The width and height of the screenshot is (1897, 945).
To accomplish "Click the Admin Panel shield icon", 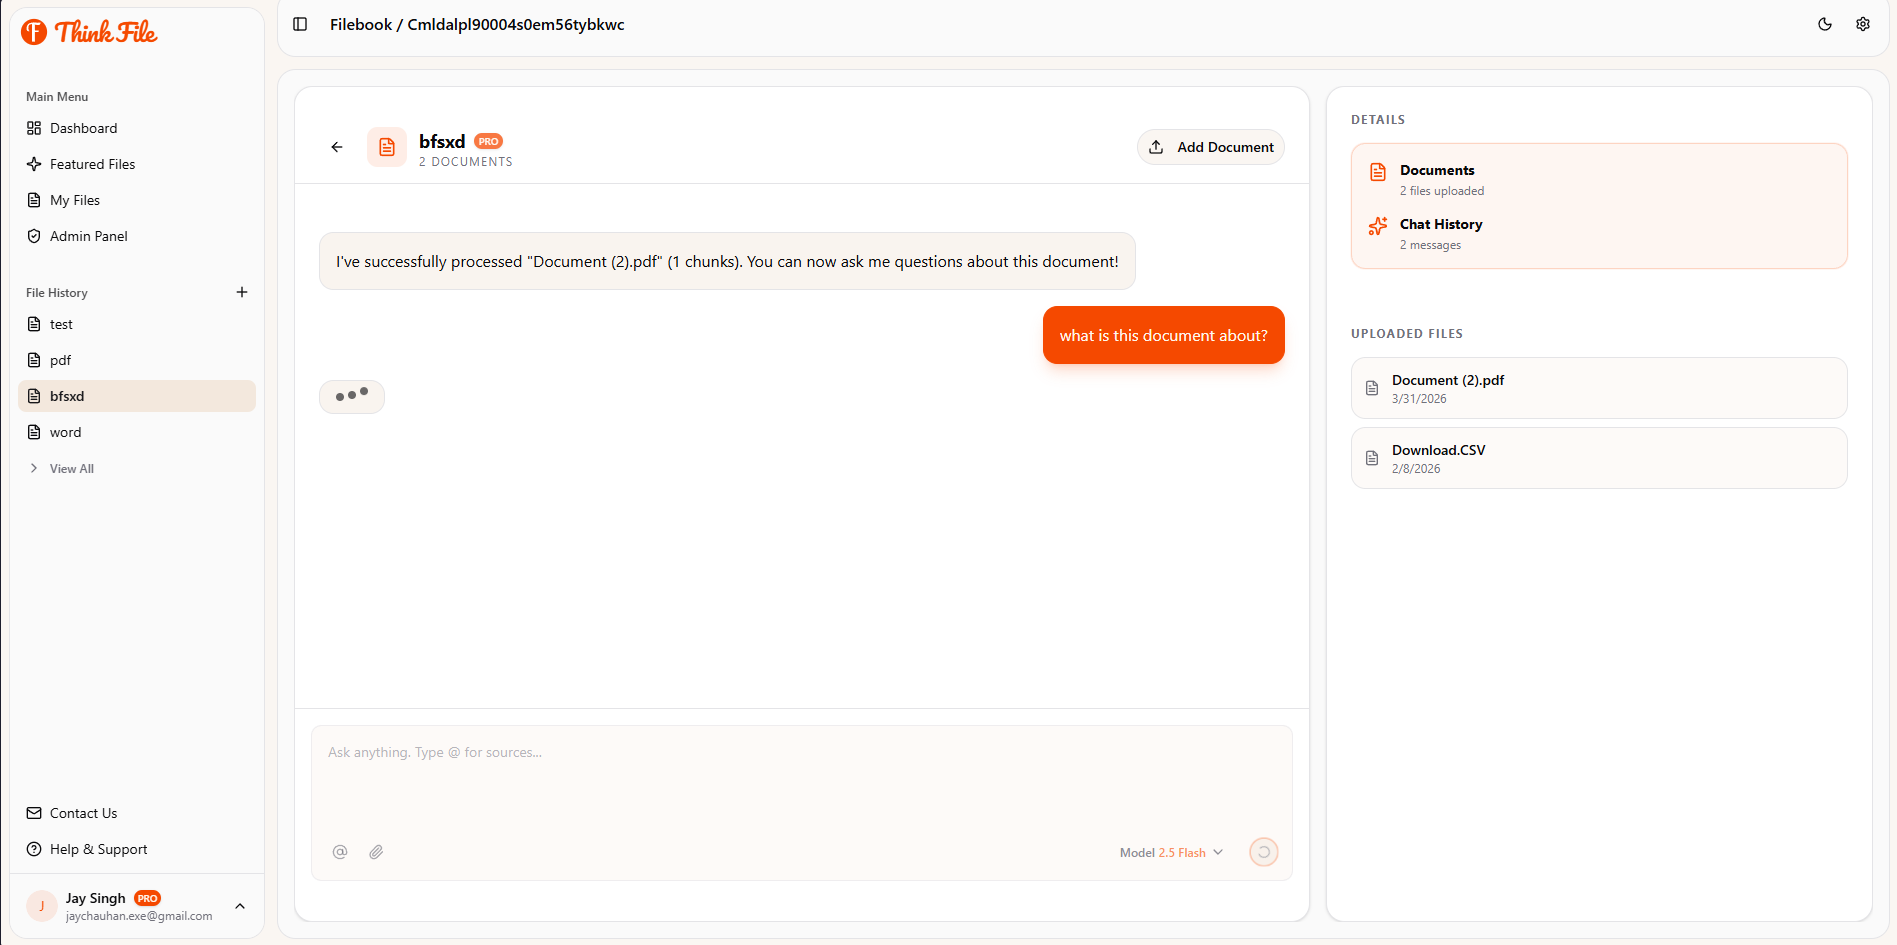I will (34, 236).
